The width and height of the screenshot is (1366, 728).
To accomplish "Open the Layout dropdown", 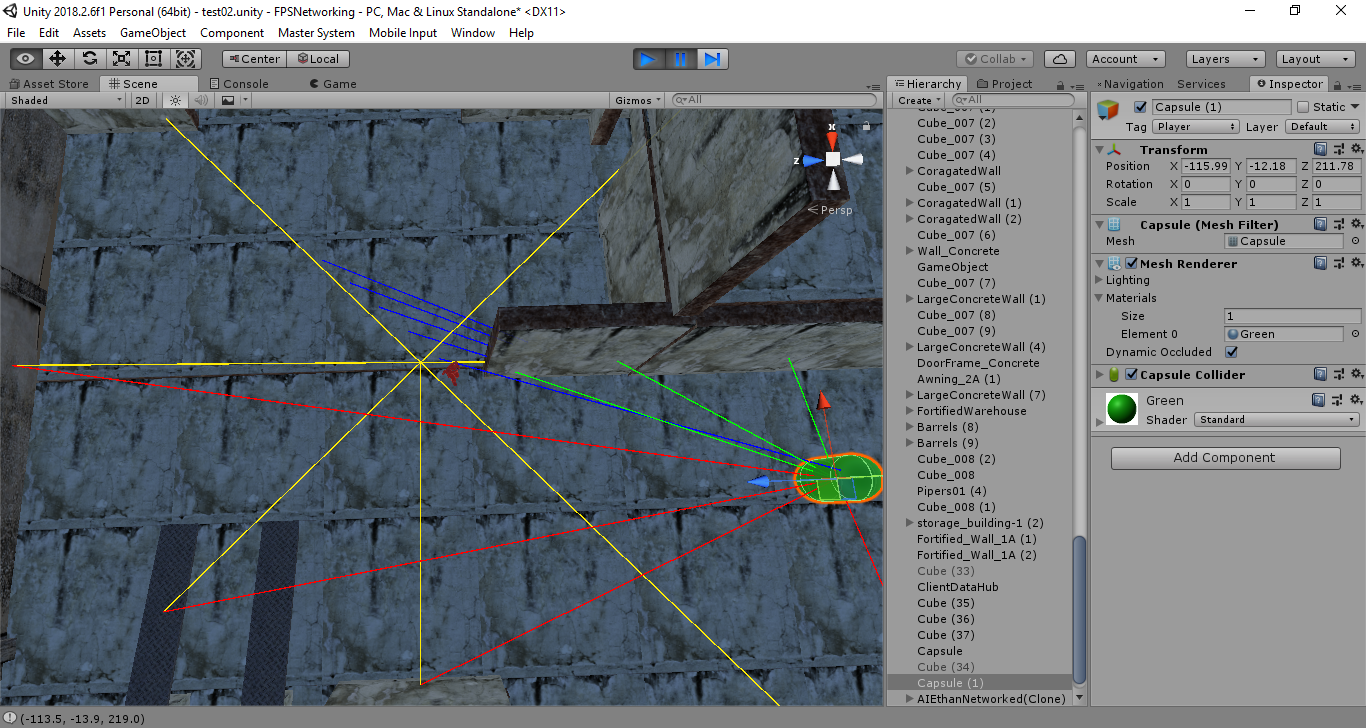I will tap(1315, 59).
